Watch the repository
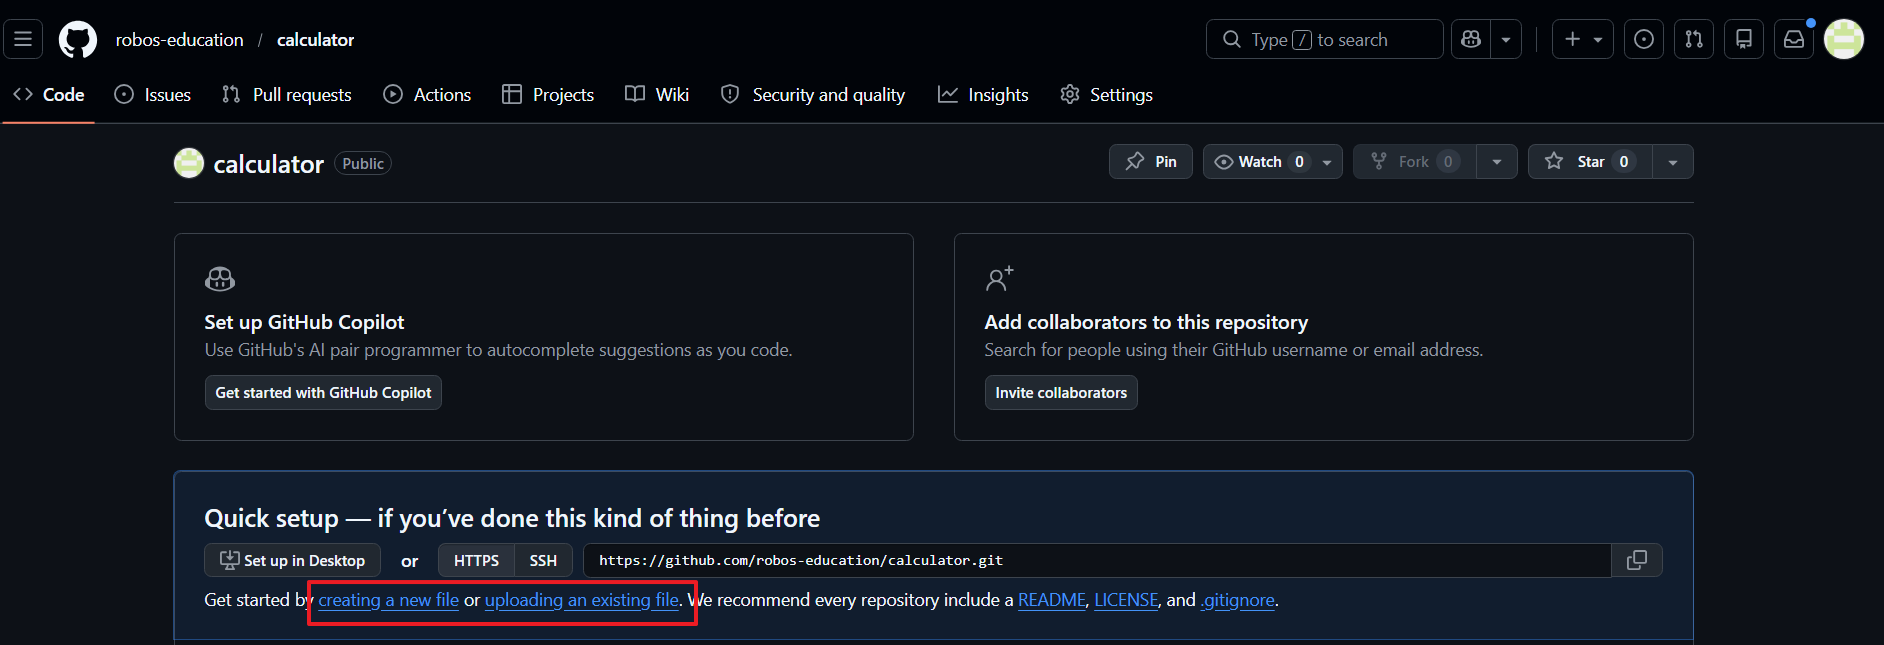Image resolution: width=1884 pixels, height=645 pixels. coord(1260,162)
